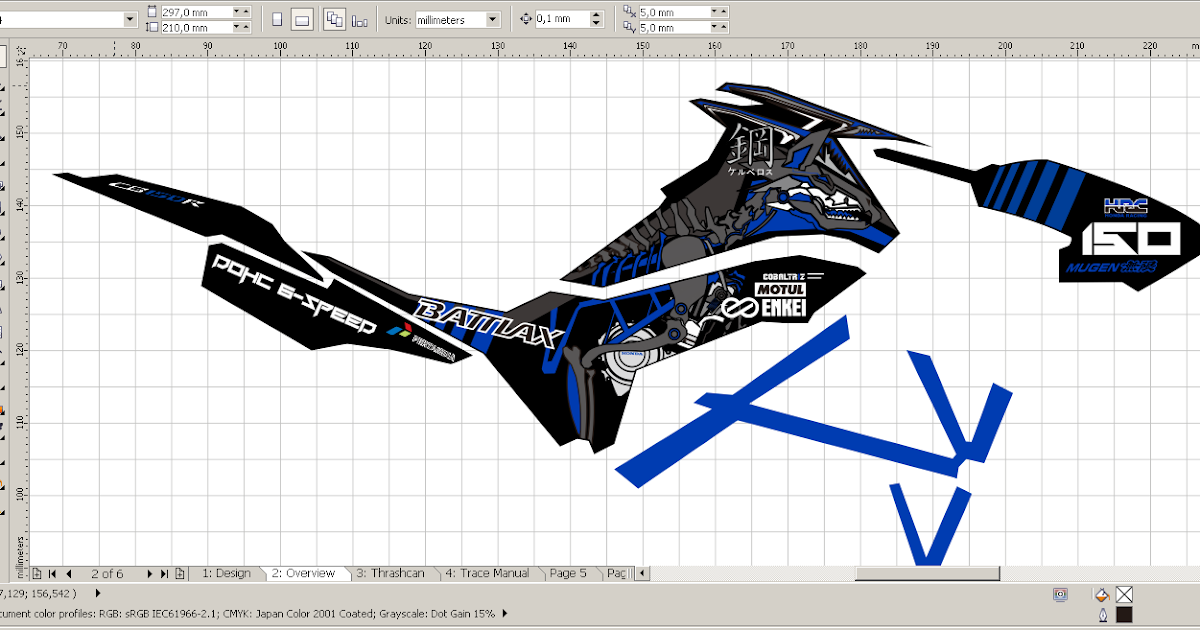The image size is (1200, 630).
Task: Click the fill bucket icon in status bar
Action: [1102, 595]
